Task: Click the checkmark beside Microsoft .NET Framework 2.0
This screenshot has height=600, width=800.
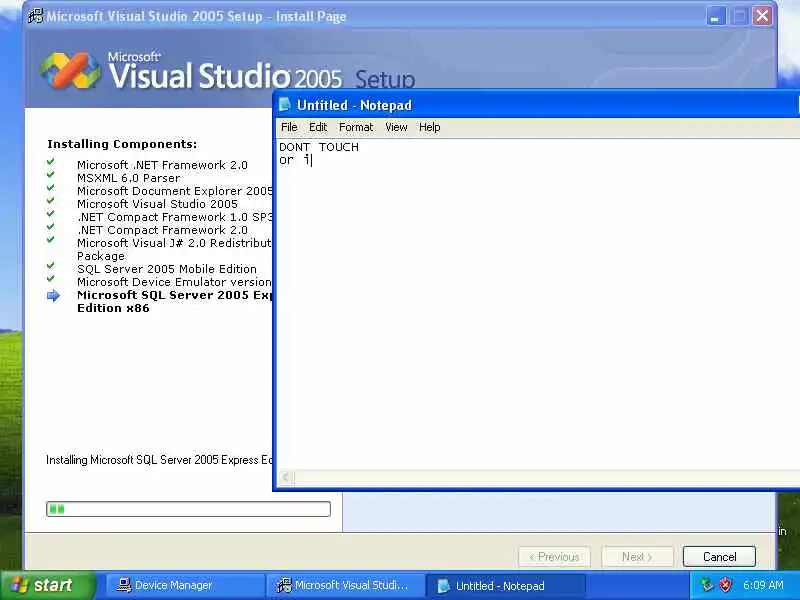Action: 51,162
